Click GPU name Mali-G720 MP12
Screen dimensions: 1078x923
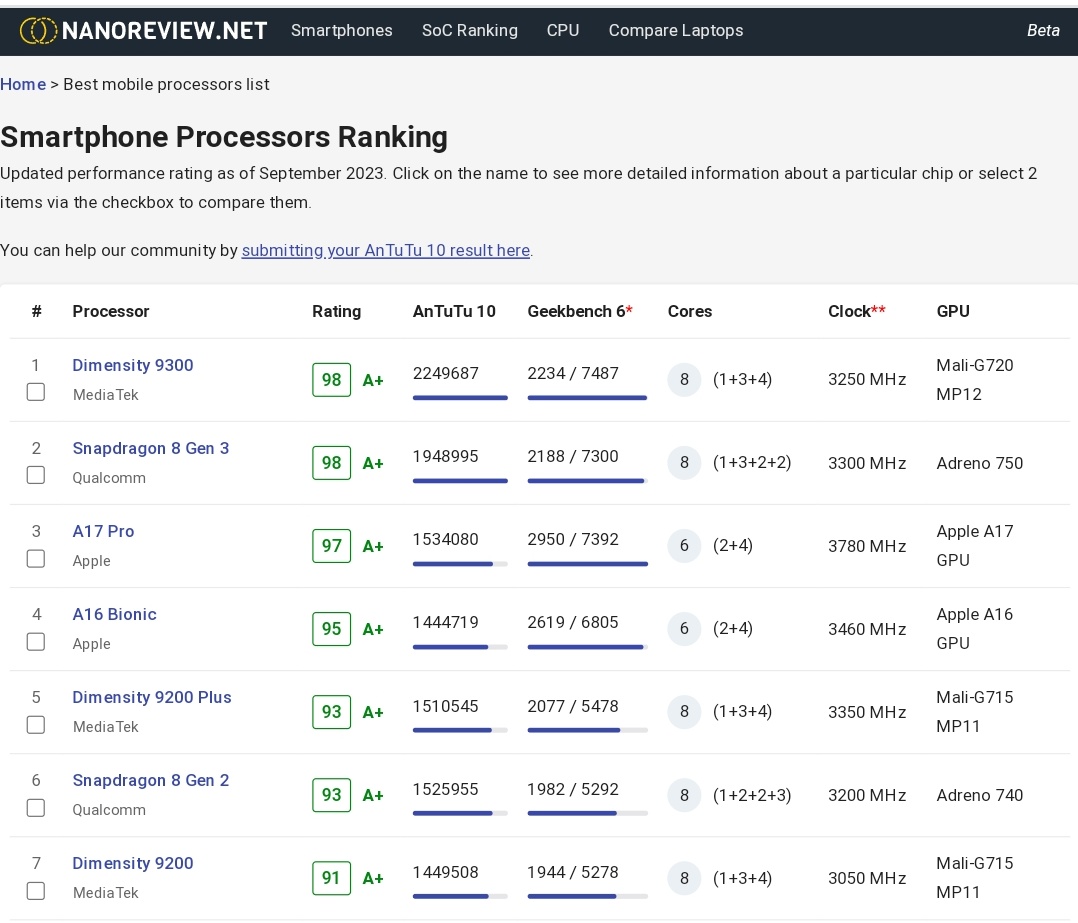[975, 379]
